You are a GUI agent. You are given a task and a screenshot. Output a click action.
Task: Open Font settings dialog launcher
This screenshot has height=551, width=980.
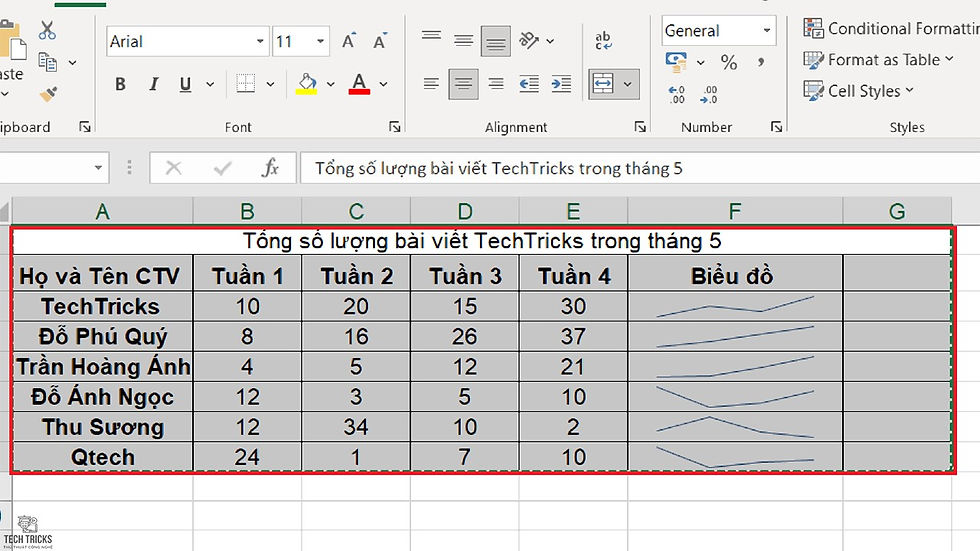click(394, 127)
